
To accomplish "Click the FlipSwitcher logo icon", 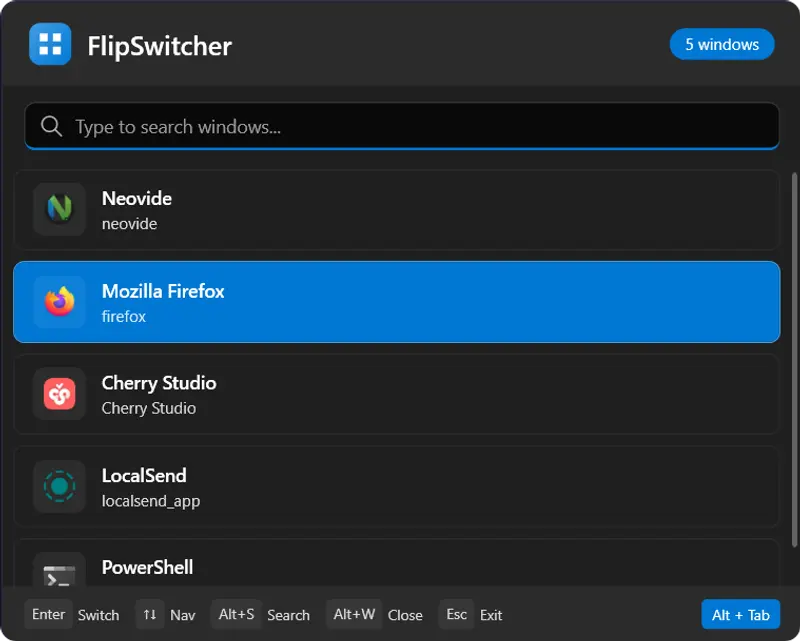I will click(x=51, y=44).
